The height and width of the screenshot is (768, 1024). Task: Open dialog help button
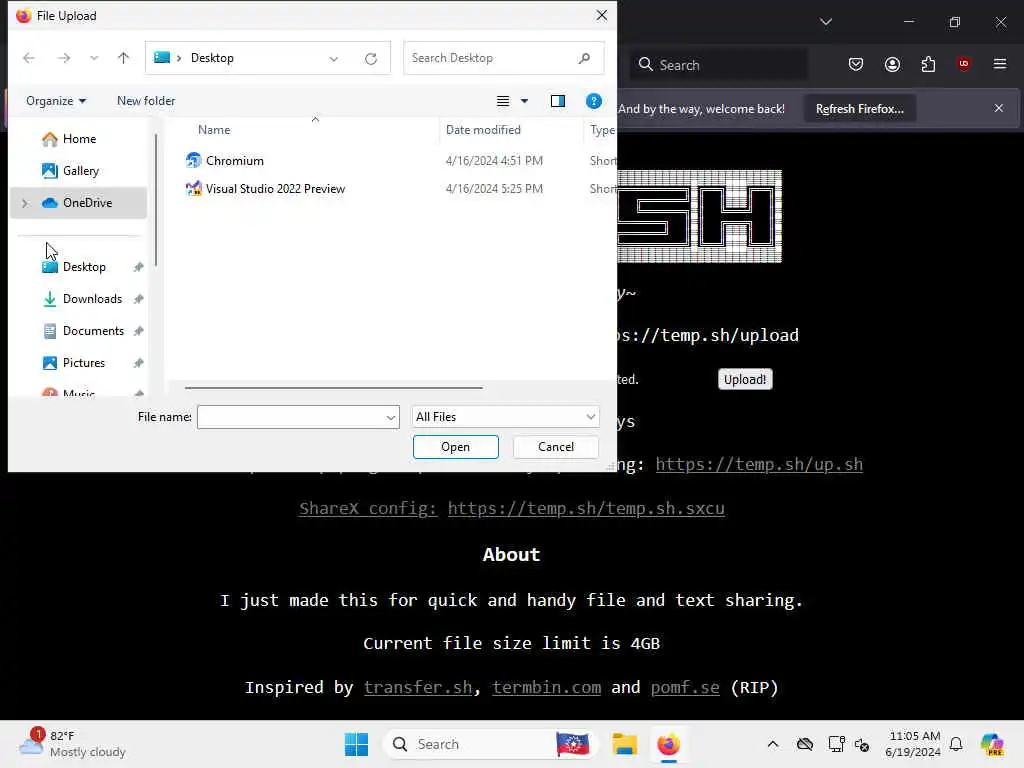coord(594,101)
